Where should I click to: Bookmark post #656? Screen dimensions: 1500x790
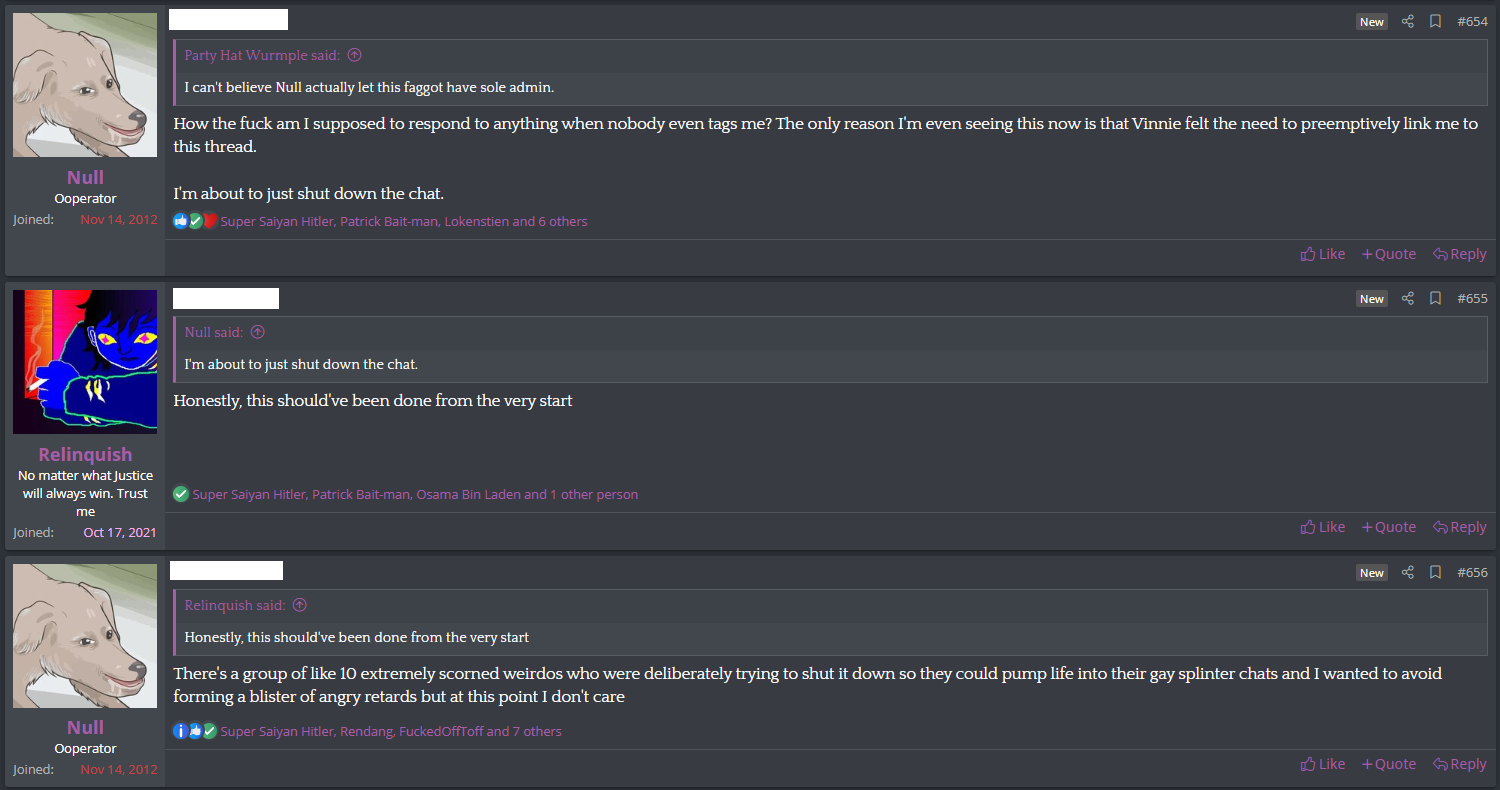[x=1435, y=572]
